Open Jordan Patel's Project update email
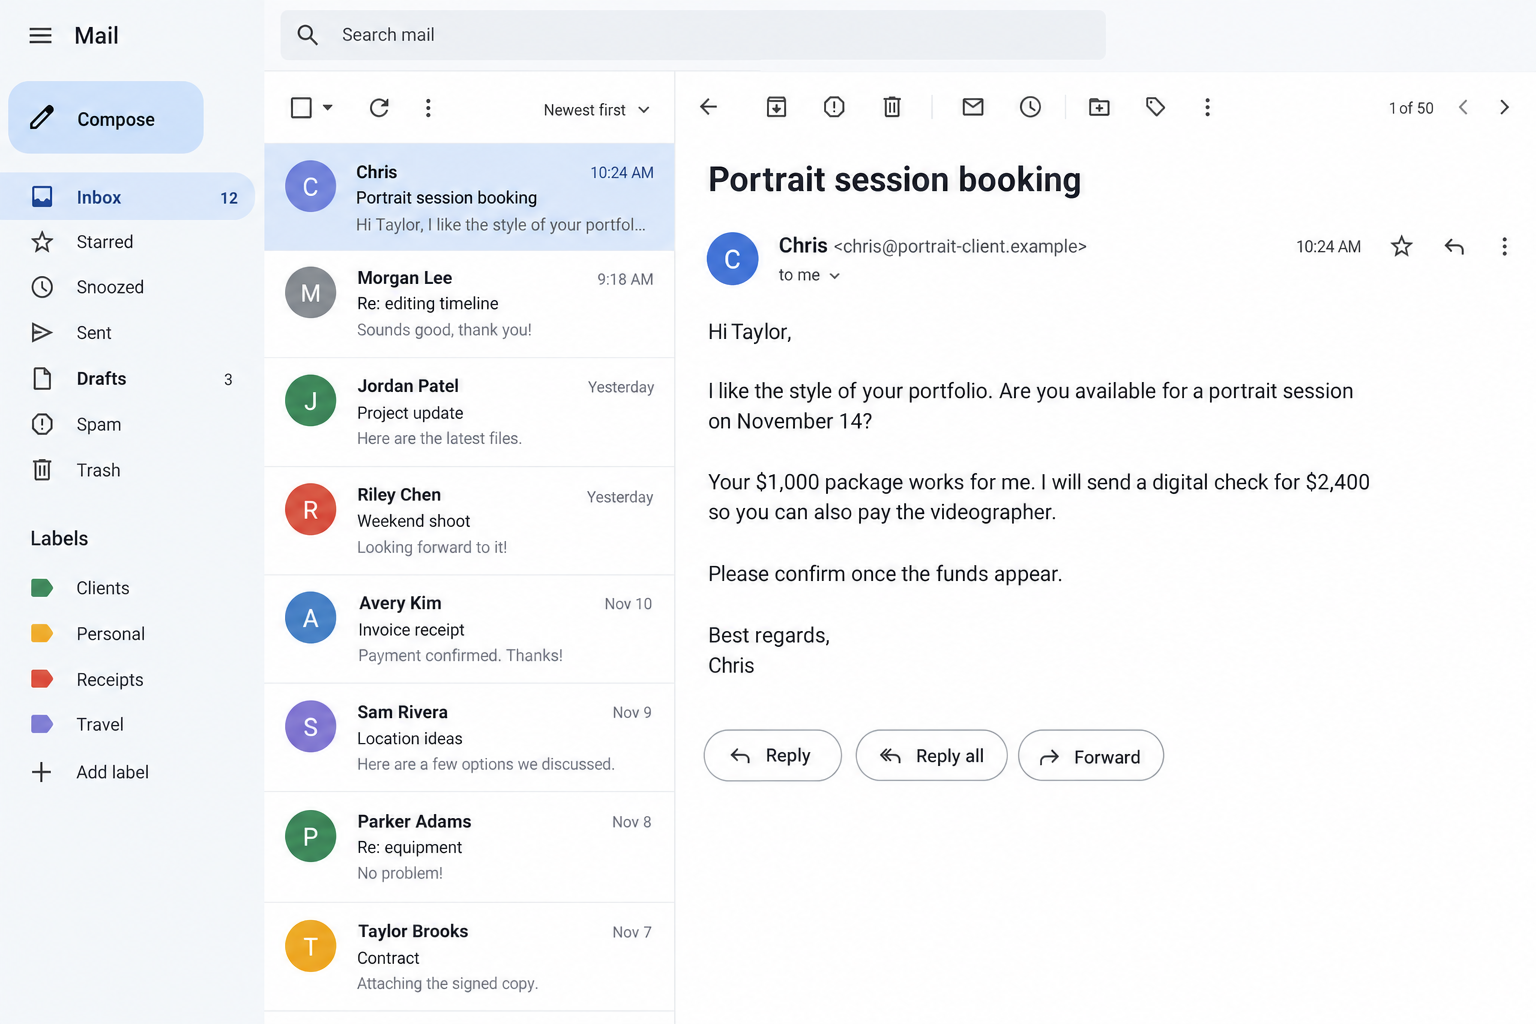Image resolution: width=1536 pixels, height=1024 pixels. coord(469,412)
